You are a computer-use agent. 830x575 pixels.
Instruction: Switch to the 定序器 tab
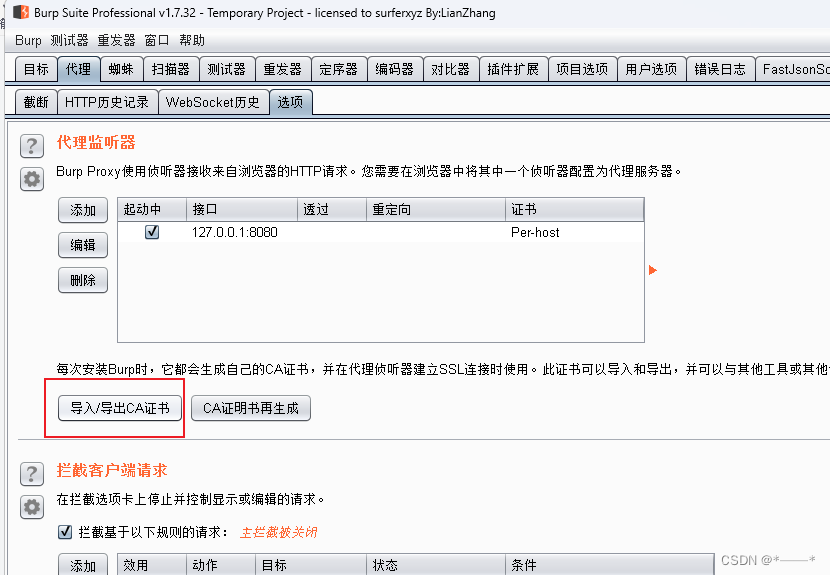coord(339,69)
